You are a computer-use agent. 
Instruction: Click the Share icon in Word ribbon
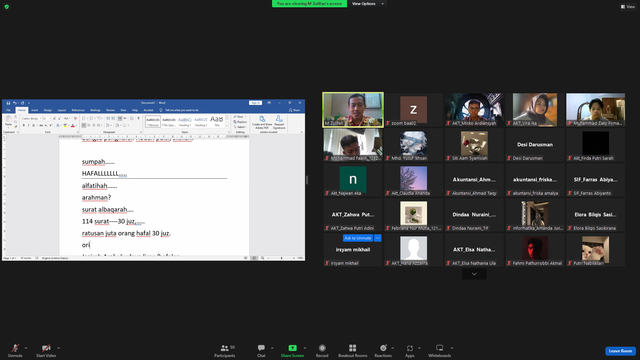pos(295,110)
